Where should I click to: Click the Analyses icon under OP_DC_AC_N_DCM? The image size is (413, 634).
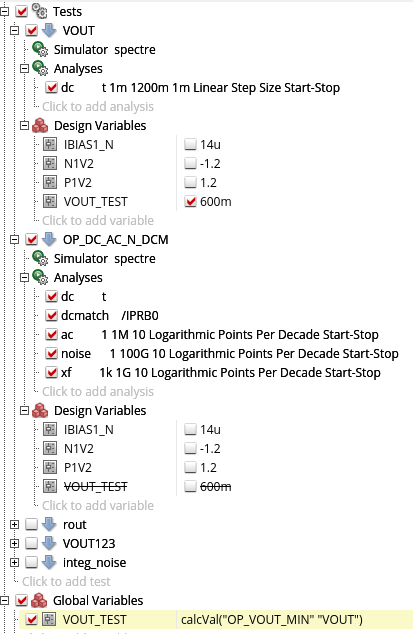tap(40, 277)
